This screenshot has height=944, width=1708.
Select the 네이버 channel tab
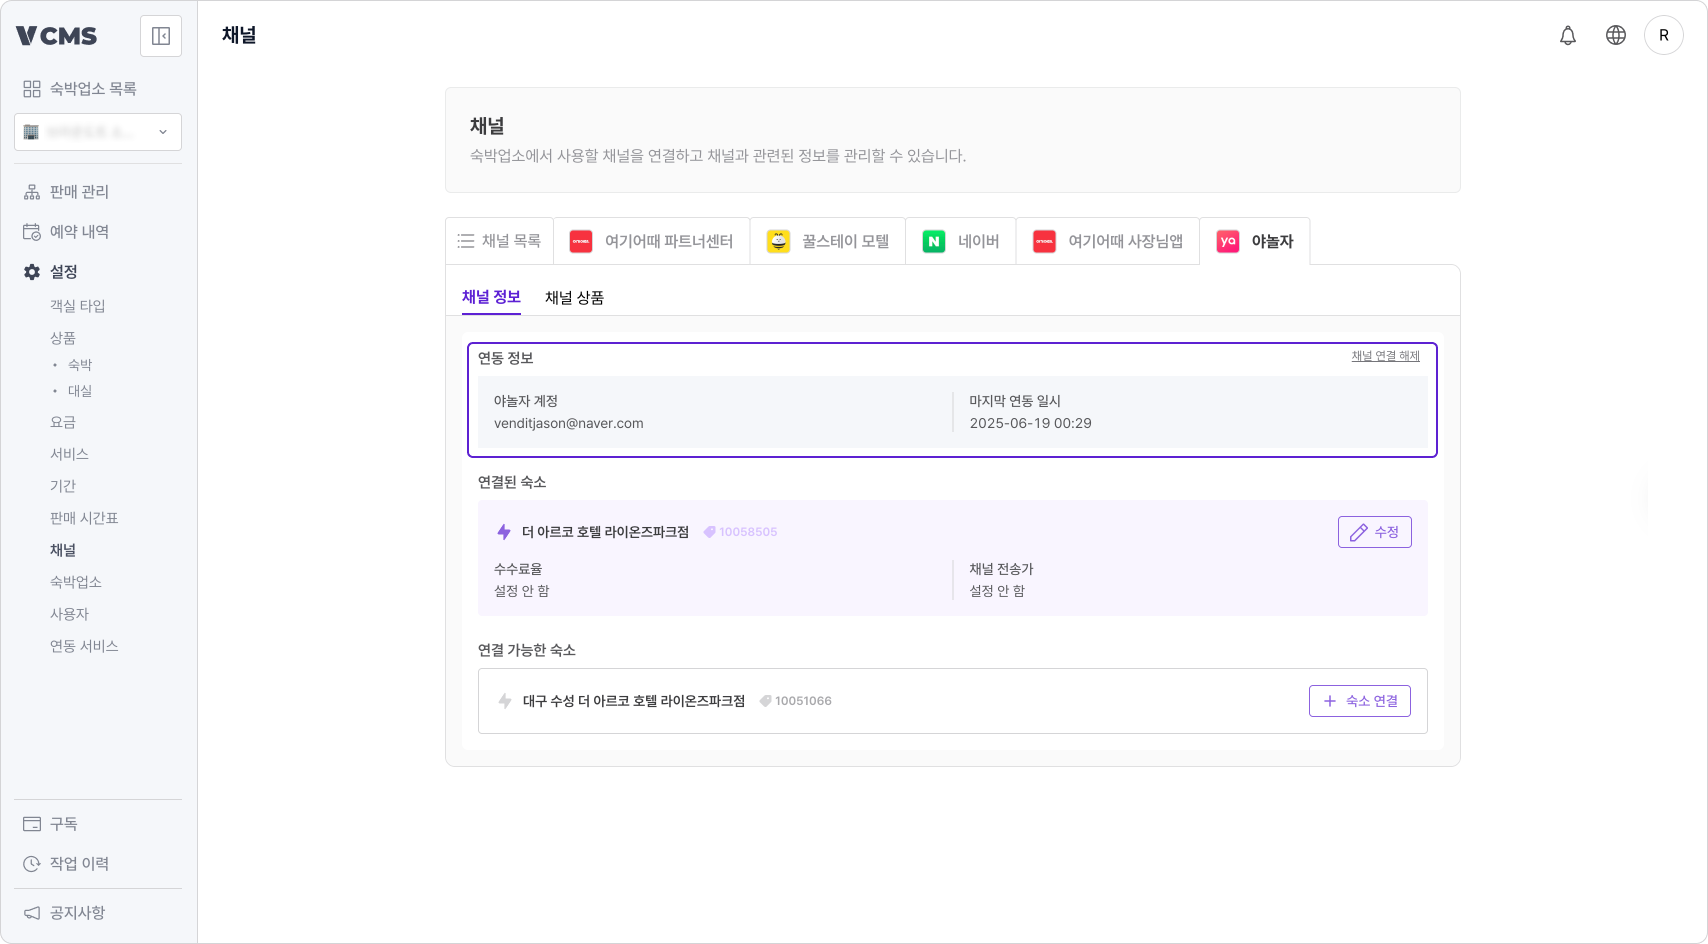tap(960, 241)
